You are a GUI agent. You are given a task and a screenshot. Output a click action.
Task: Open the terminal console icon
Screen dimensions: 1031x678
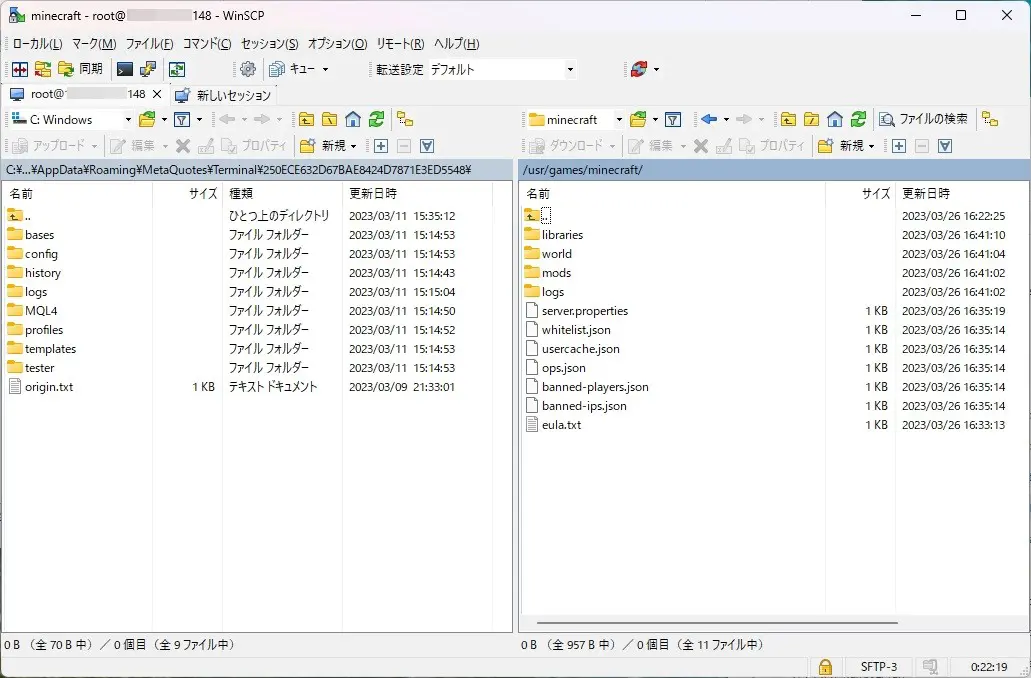coord(125,69)
